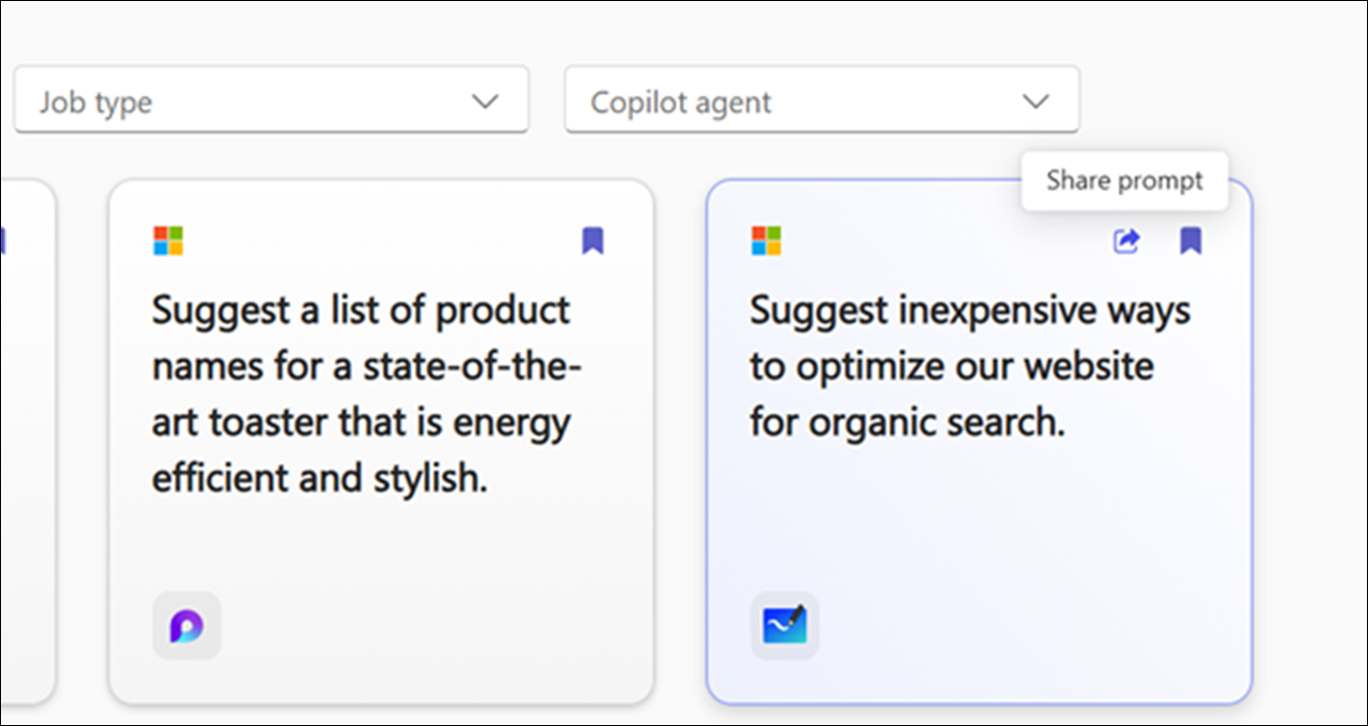Image resolution: width=1368 pixels, height=726 pixels.
Task: Toggle the bookmark on the organic search prompt
Action: tap(1190, 240)
